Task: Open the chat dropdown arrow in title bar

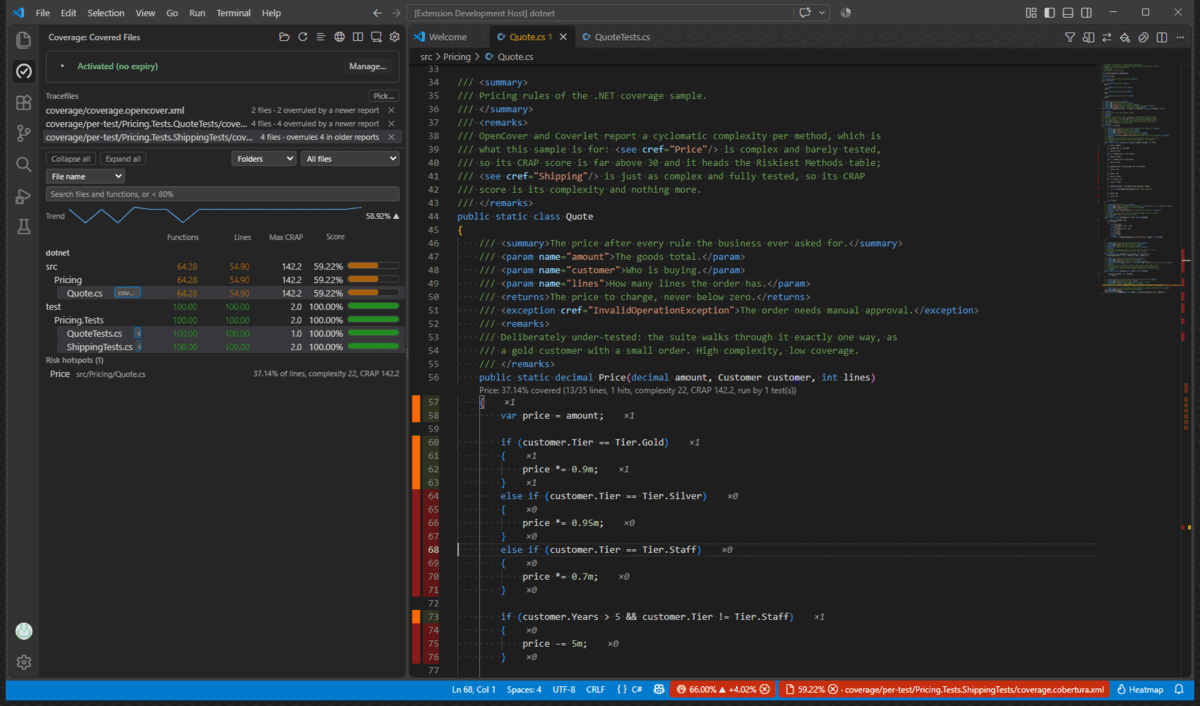Action: (x=822, y=13)
